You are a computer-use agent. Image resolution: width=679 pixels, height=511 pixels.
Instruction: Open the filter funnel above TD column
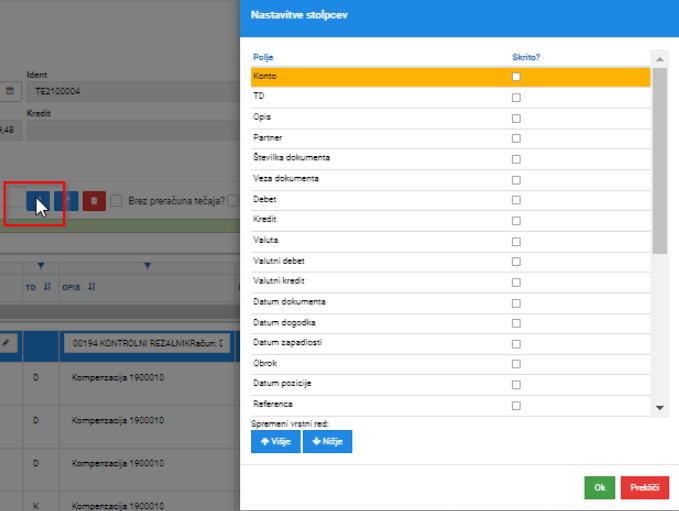click(x=41, y=266)
